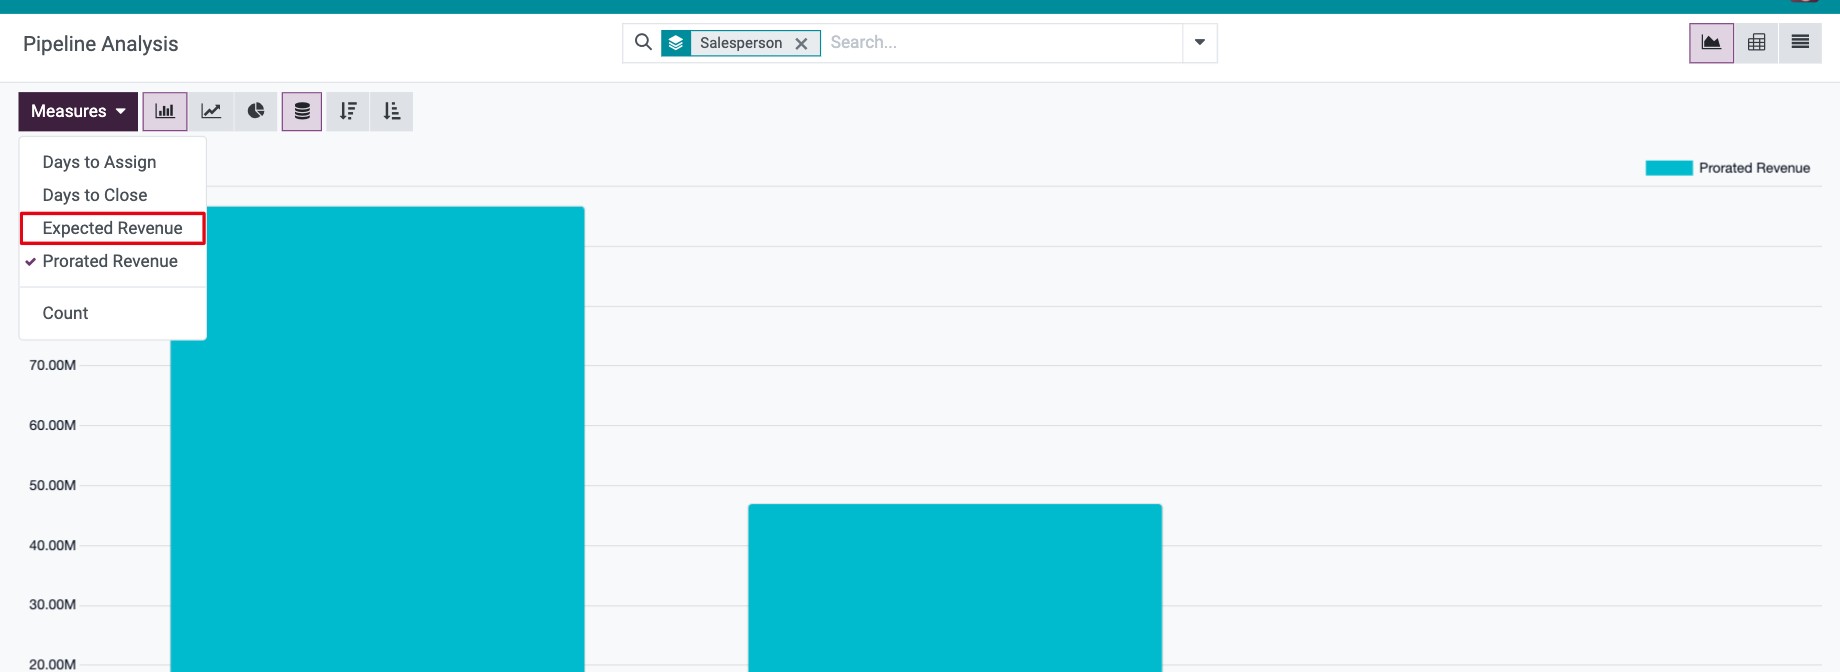1840x672 pixels.
Task: Toggle the stacked chart option
Action: click(302, 111)
